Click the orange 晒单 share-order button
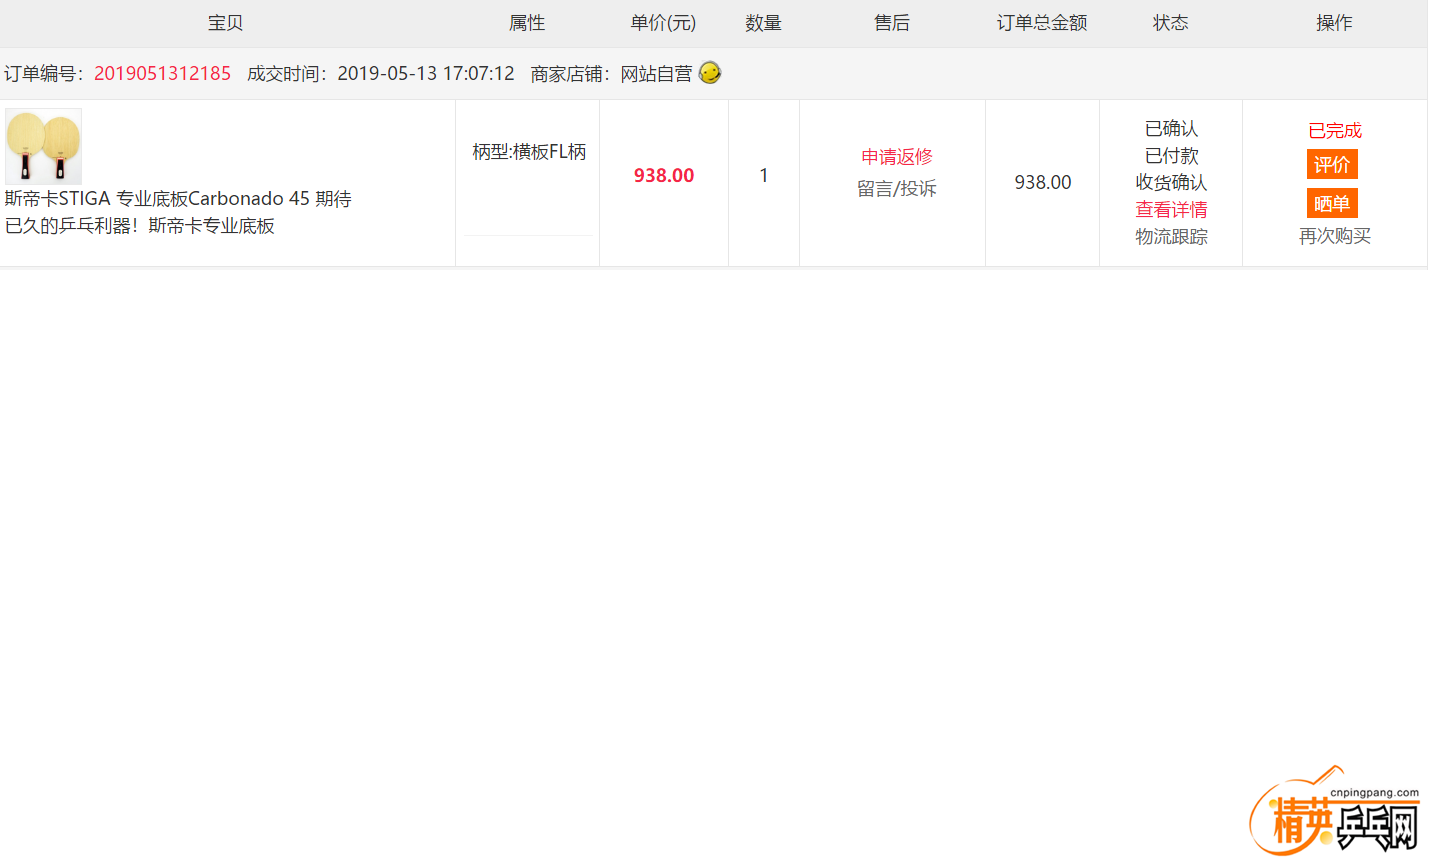 (1332, 203)
